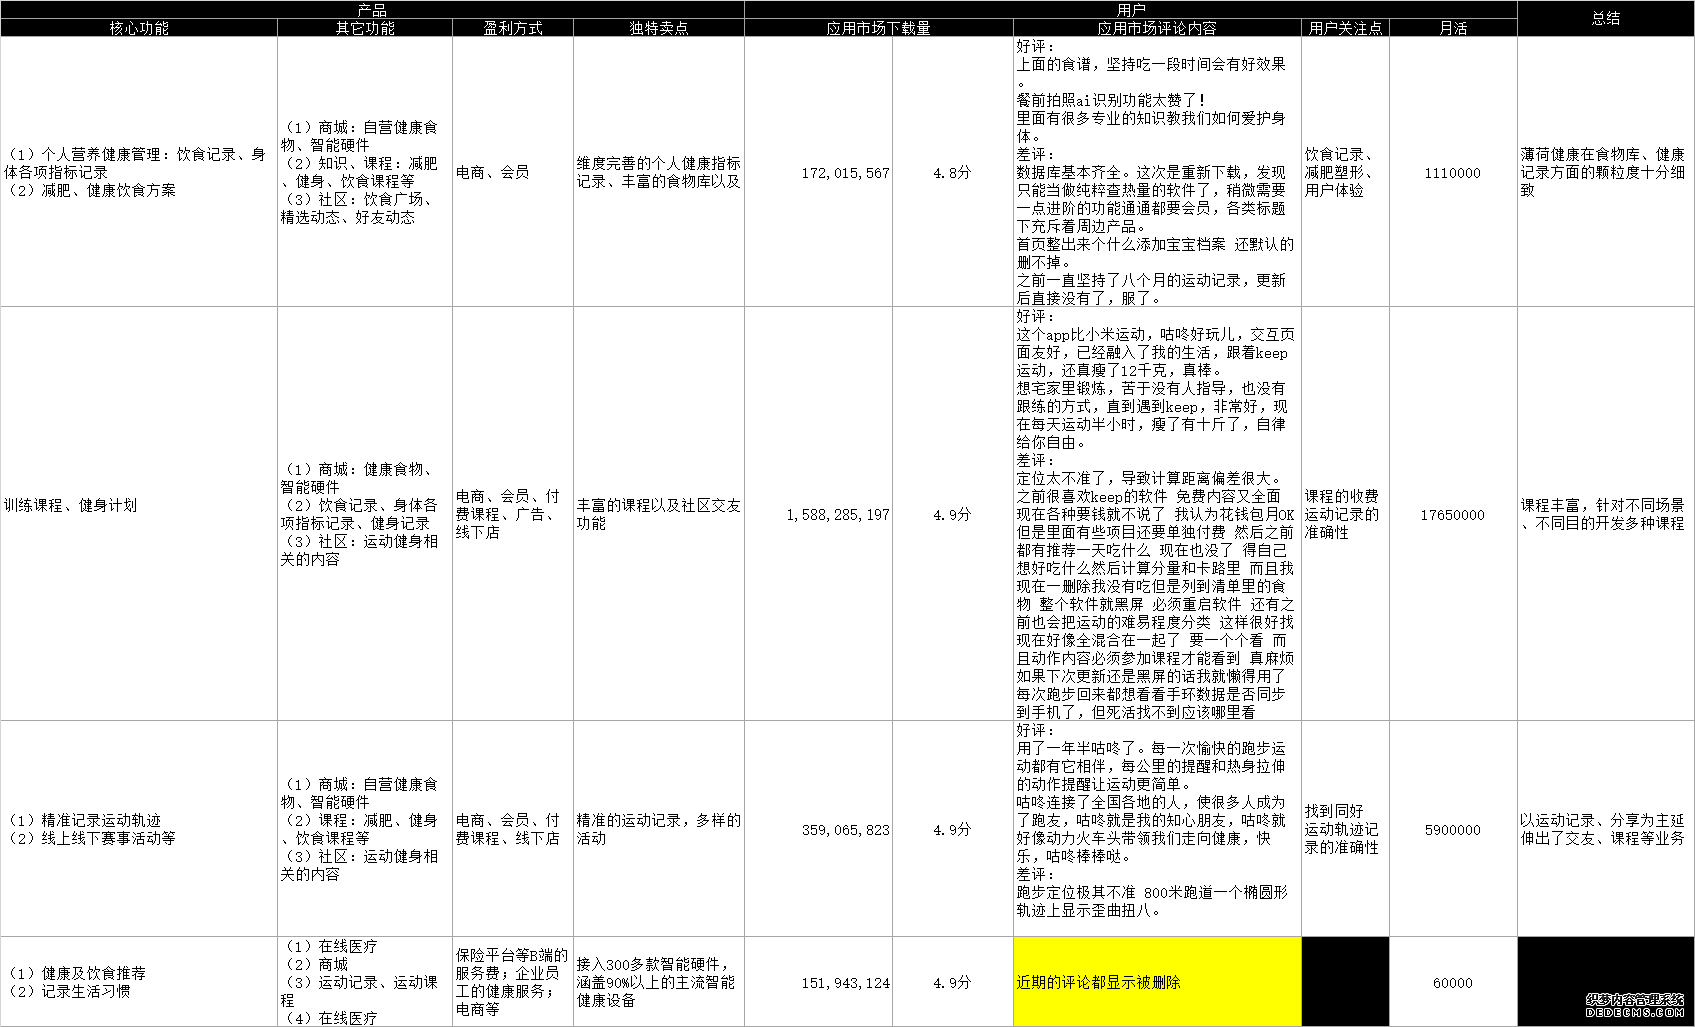The width and height of the screenshot is (1695, 1027).
Task: Click the 其它功能 column header
Action: click(x=364, y=27)
